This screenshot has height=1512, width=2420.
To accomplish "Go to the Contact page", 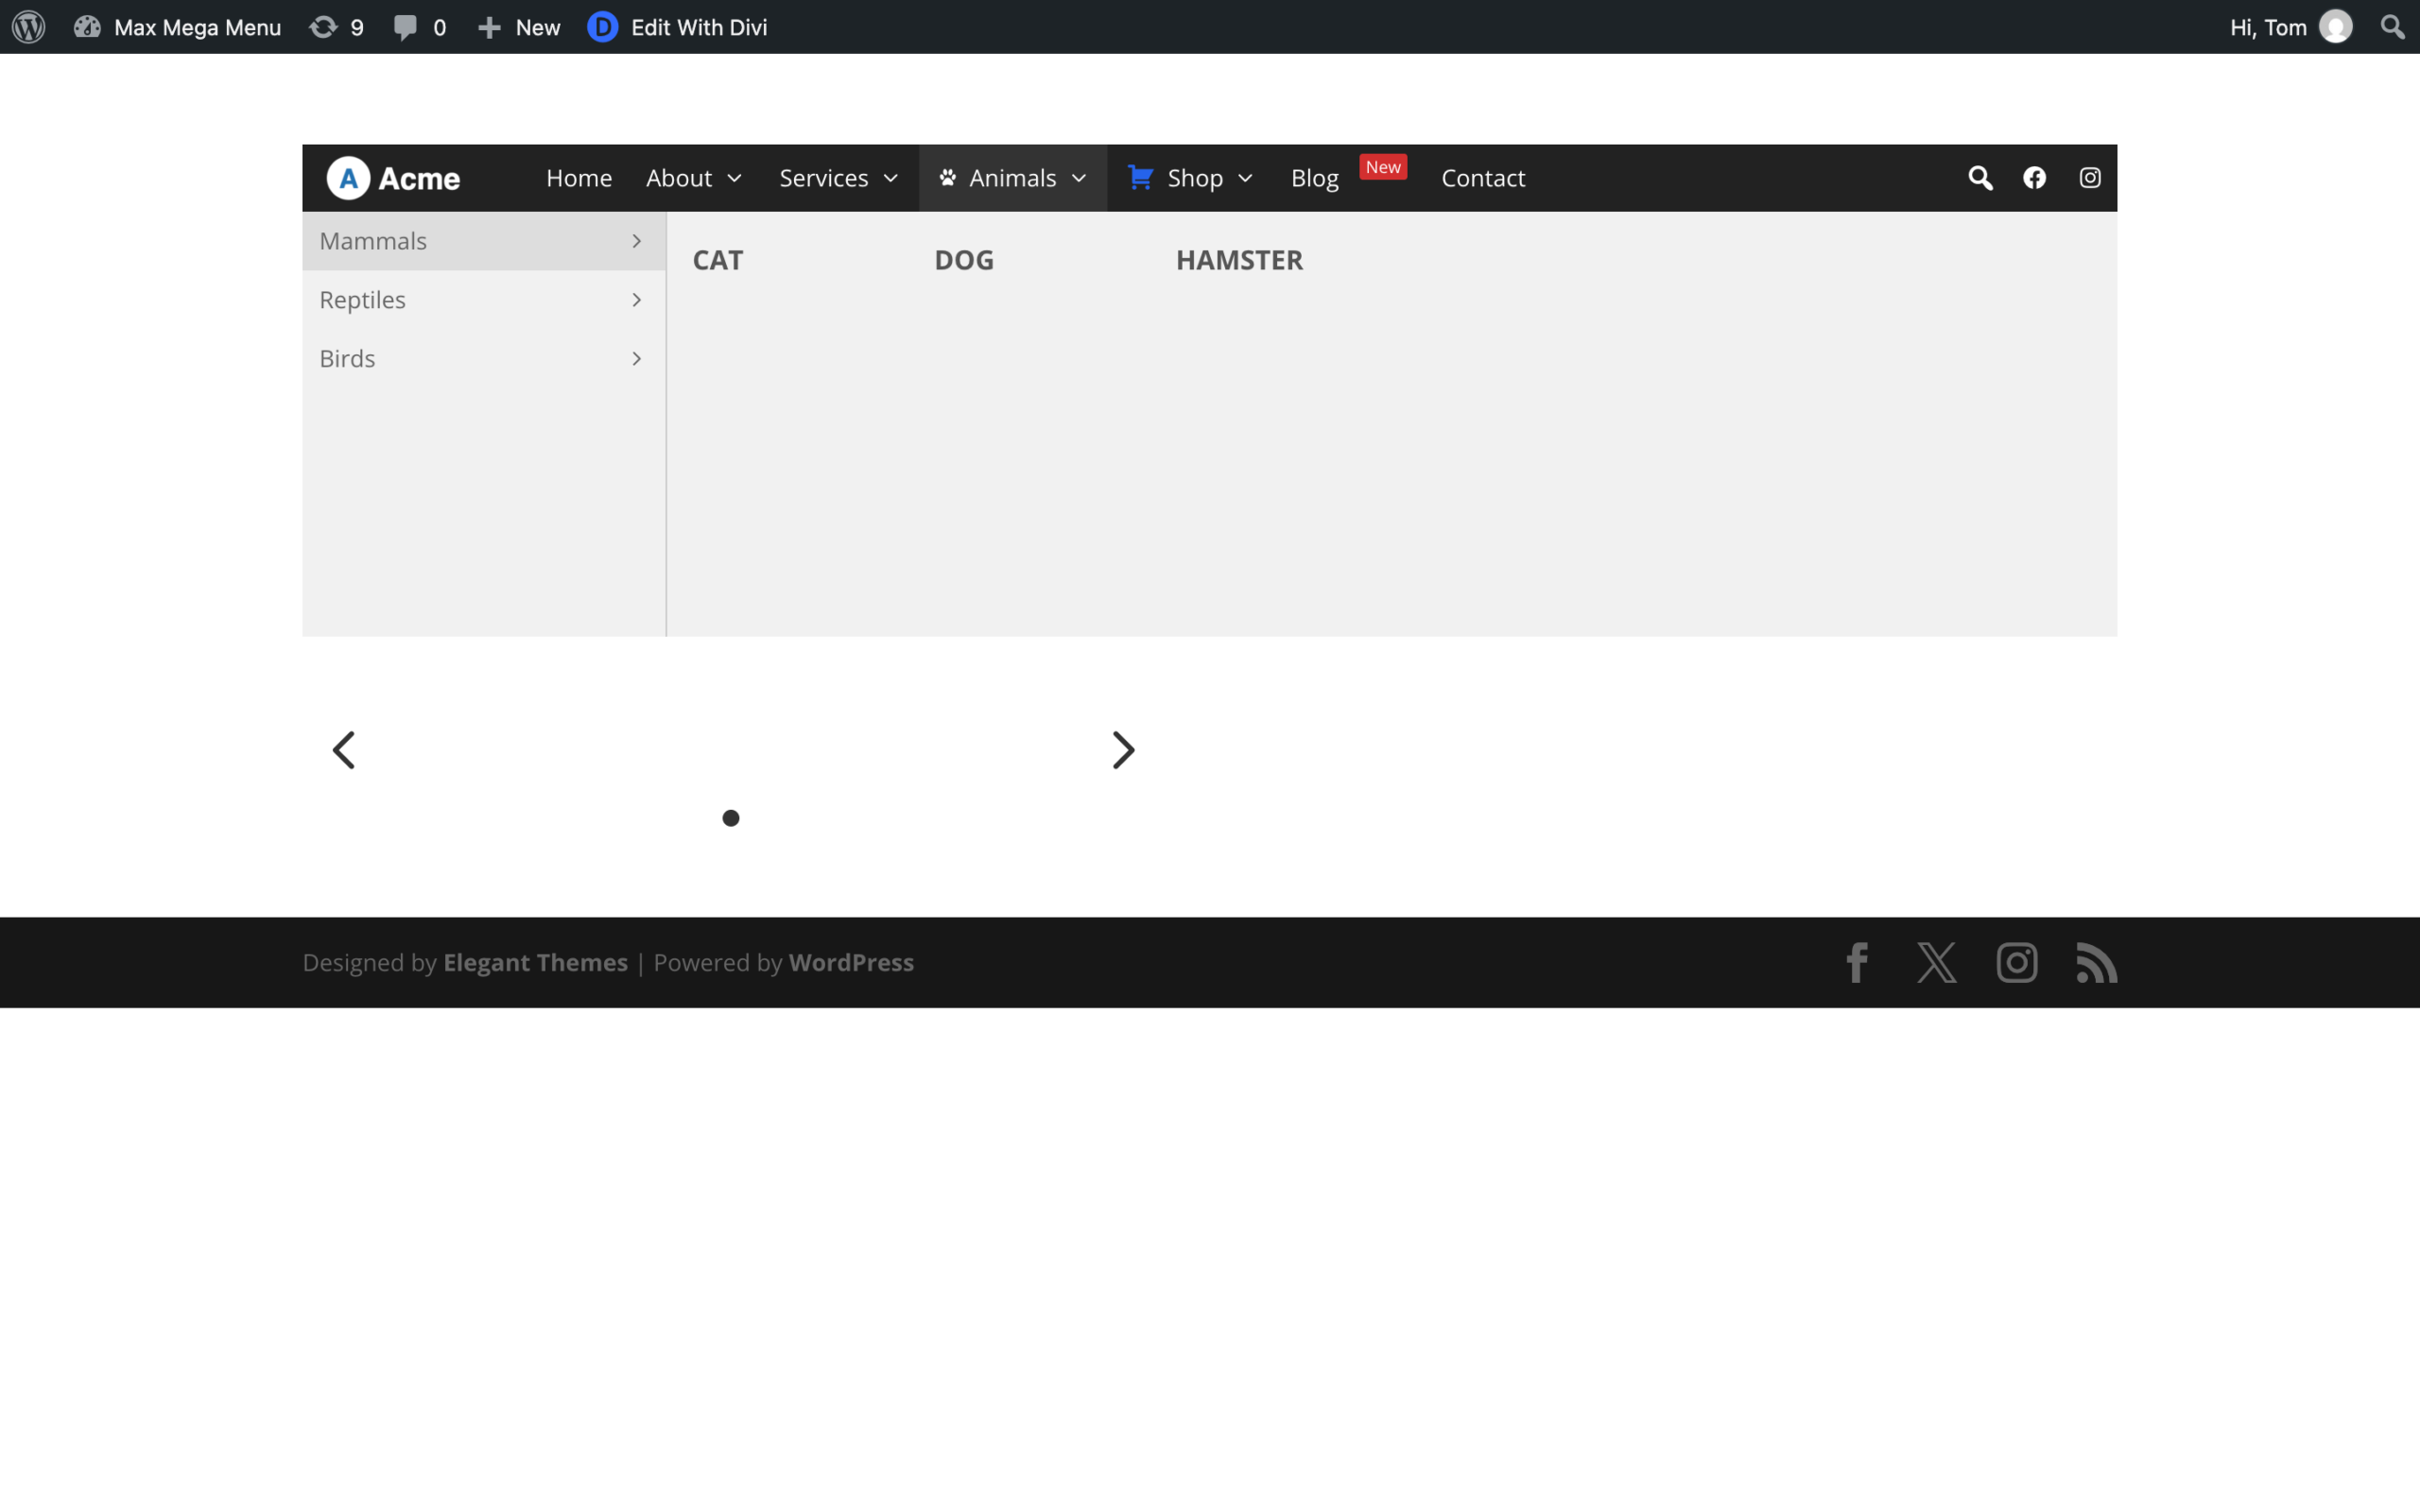I will [x=1483, y=178].
